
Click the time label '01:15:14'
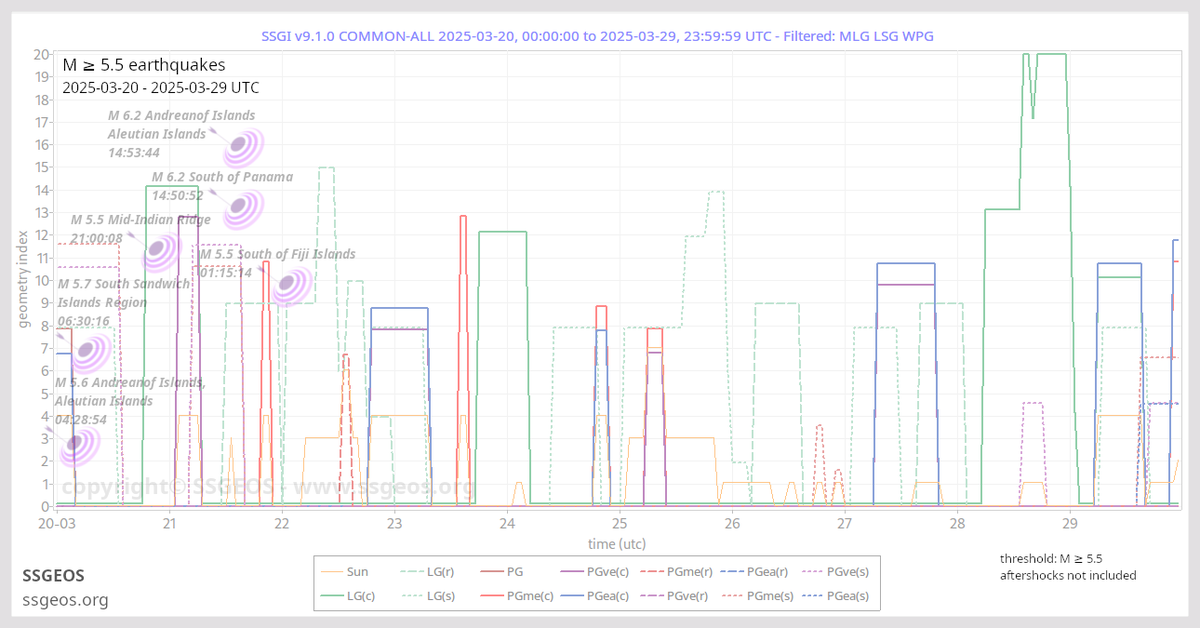tap(225, 272)
